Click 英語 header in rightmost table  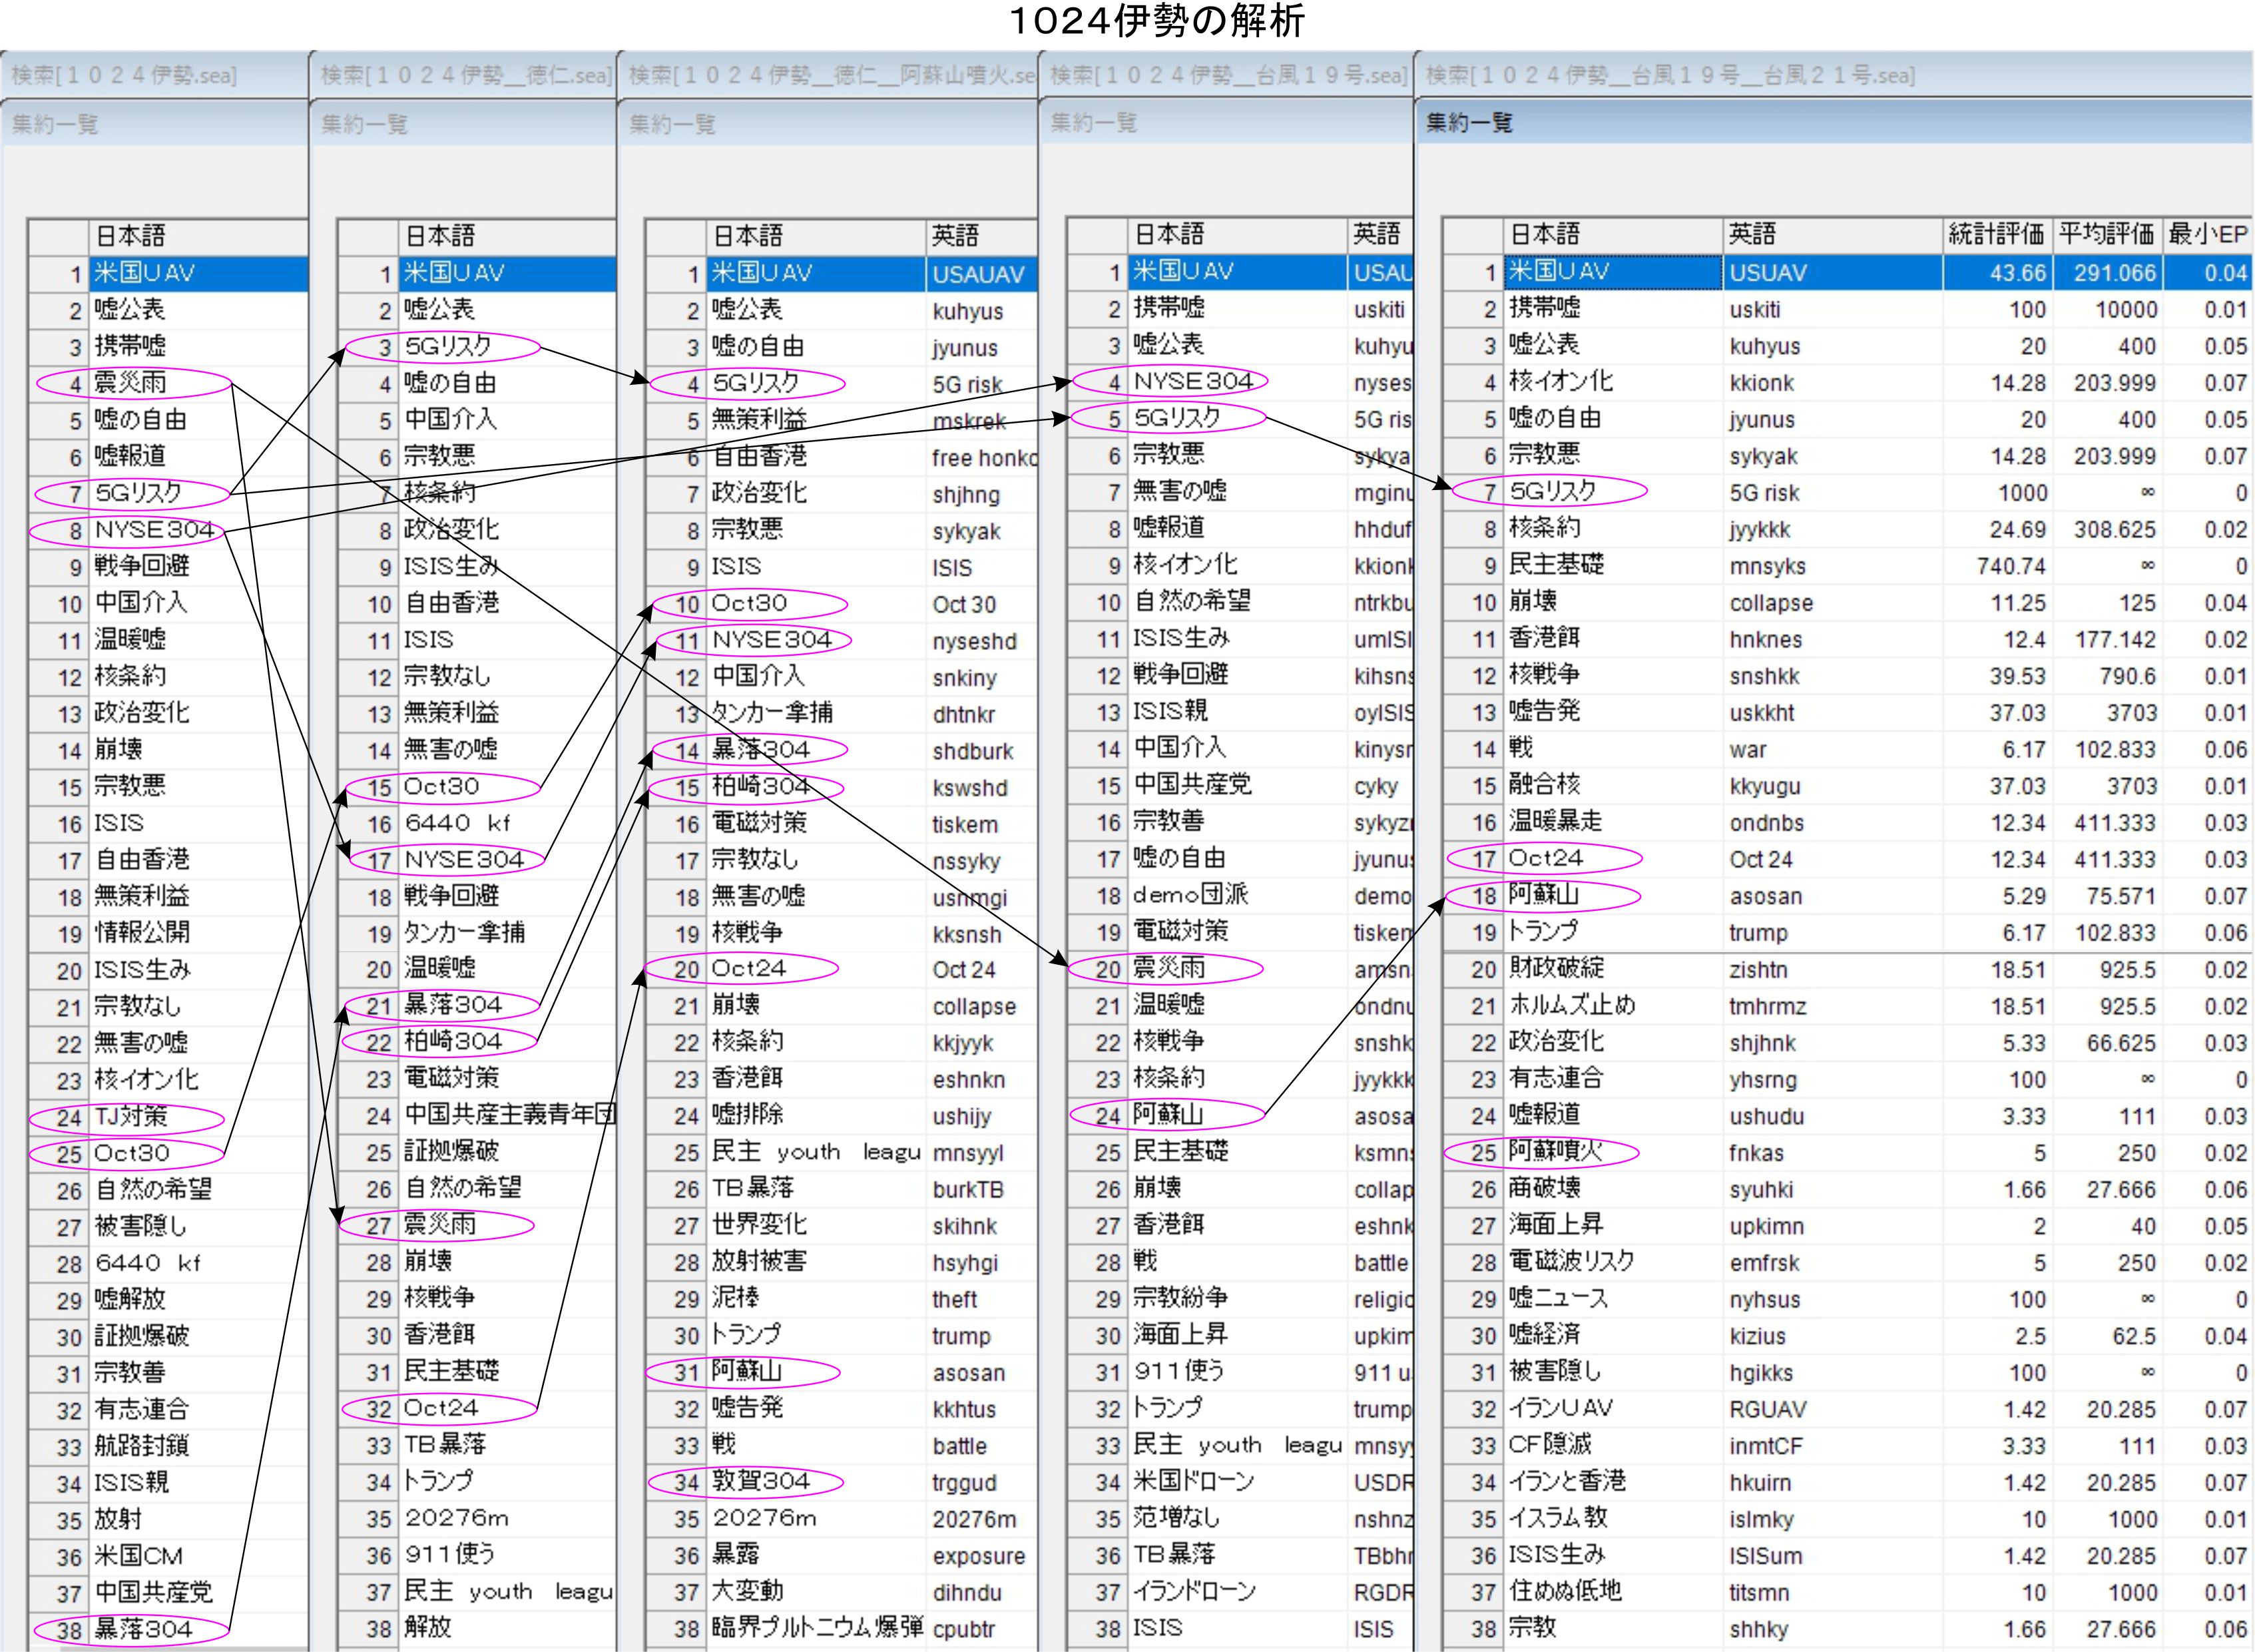(x=1754, y=234)
